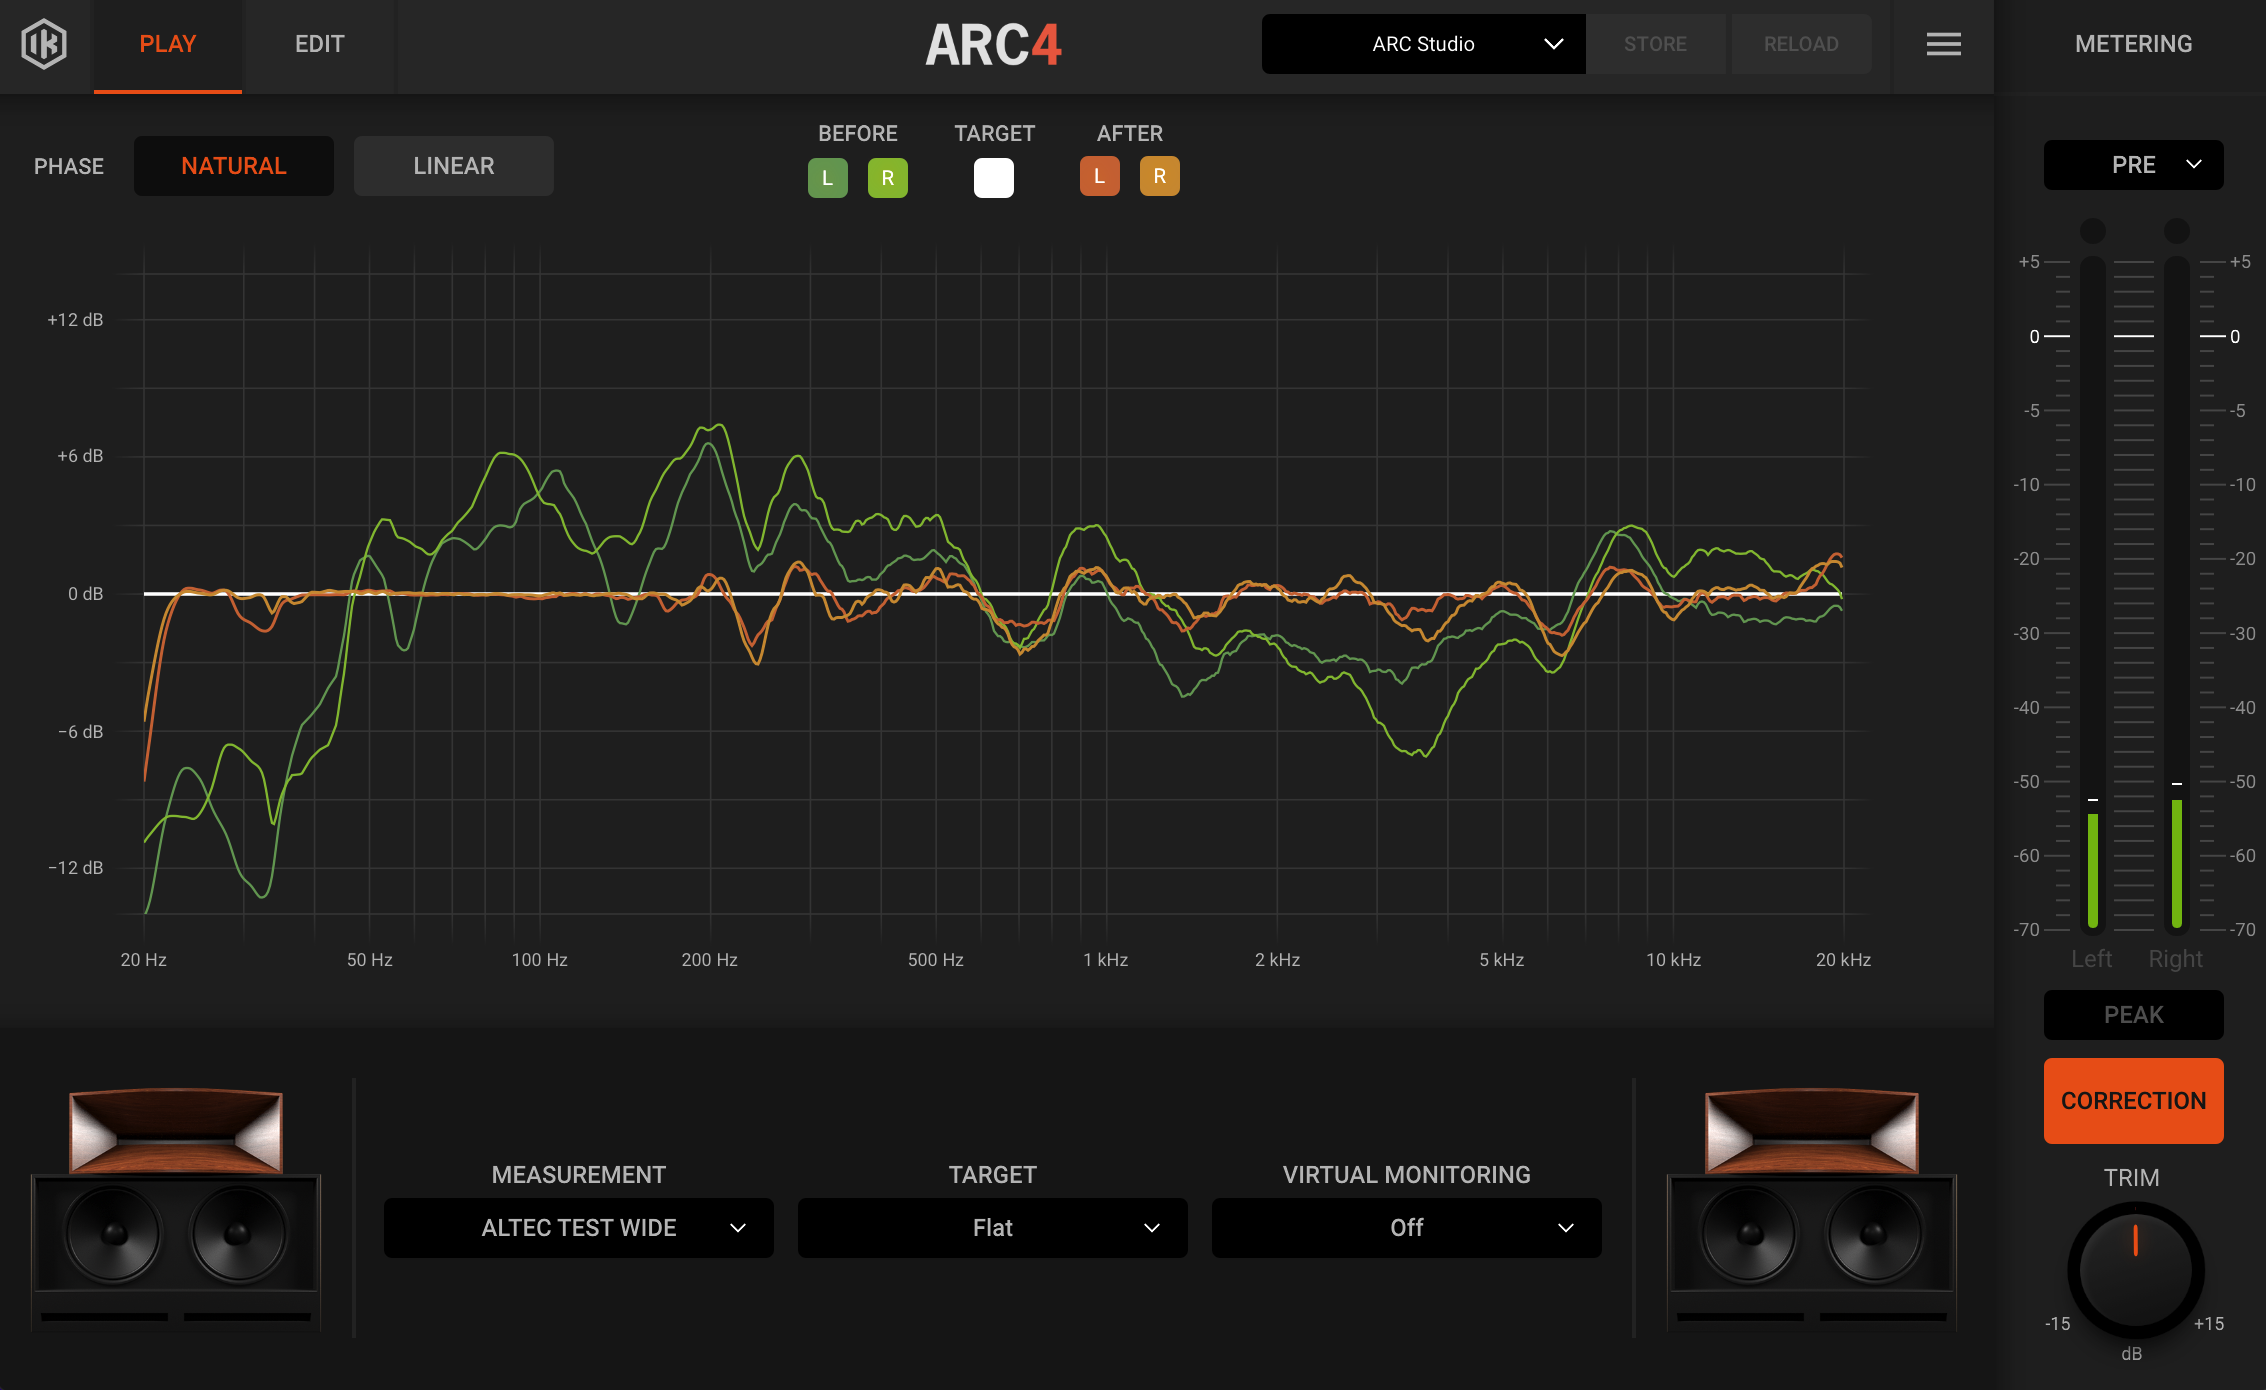Expand the Measurement ALTEC TEST WIDE dropdown
The height and width of the screenshot is (1390, 2266).
click(579, 1227)
